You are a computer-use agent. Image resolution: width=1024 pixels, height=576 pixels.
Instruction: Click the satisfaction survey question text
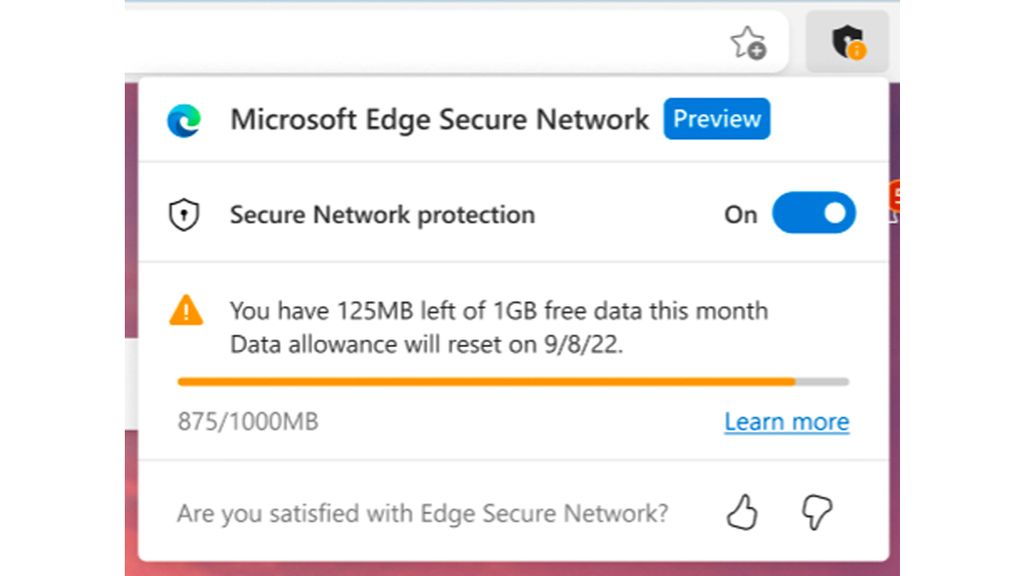(x=423, y=512)
